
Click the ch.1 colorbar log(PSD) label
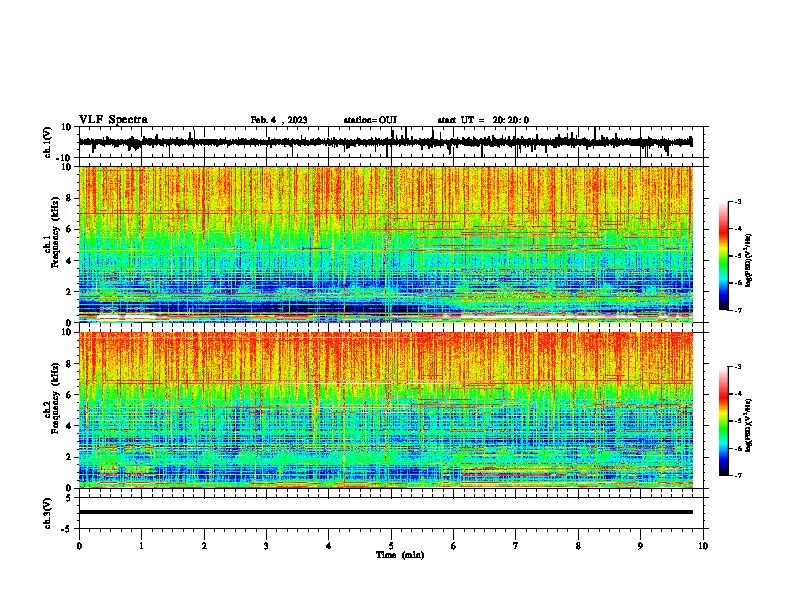[749, 260]
